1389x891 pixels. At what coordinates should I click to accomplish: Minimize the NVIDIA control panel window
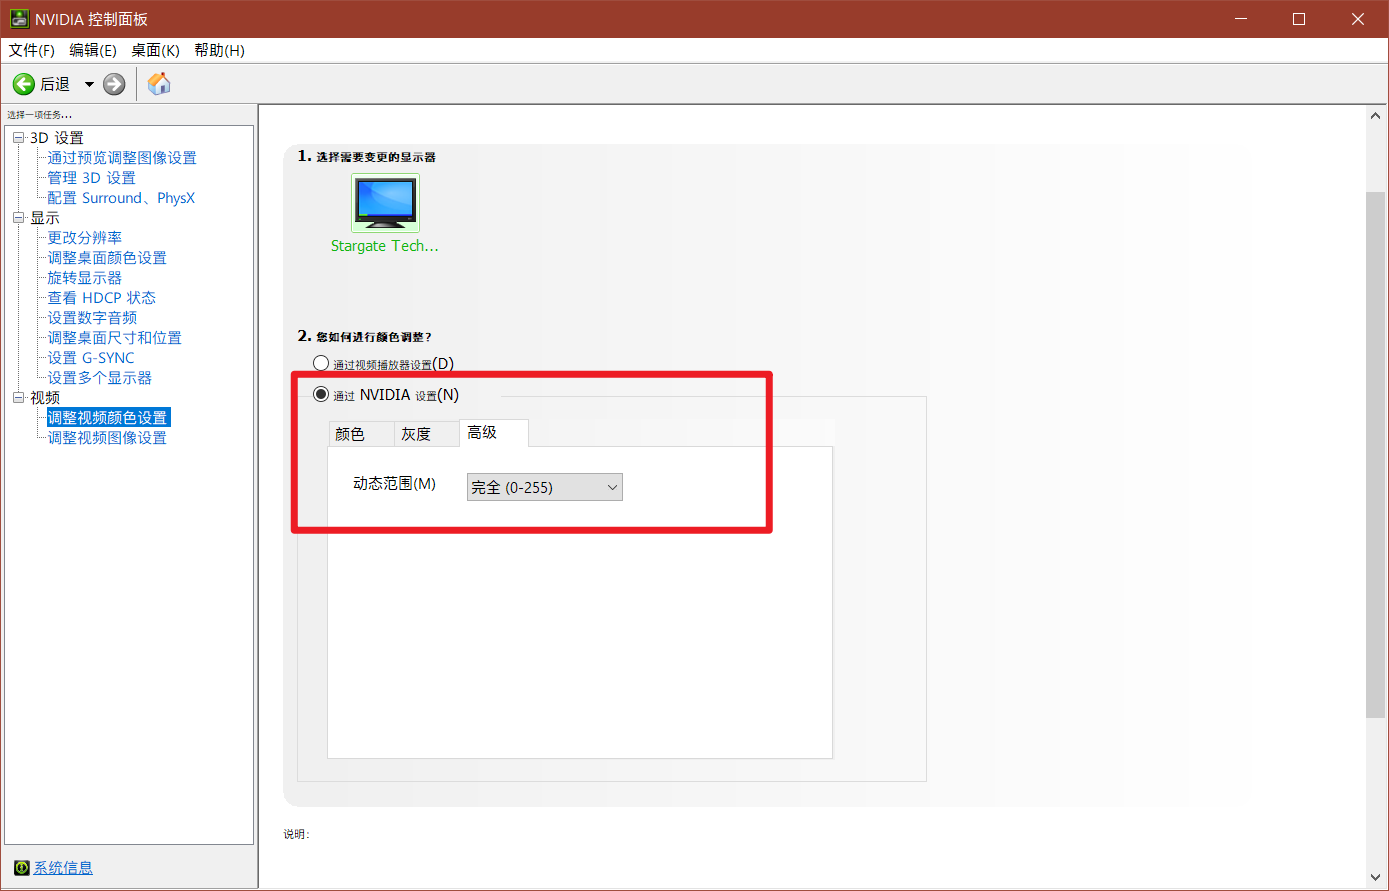[x=1240, y=19]
